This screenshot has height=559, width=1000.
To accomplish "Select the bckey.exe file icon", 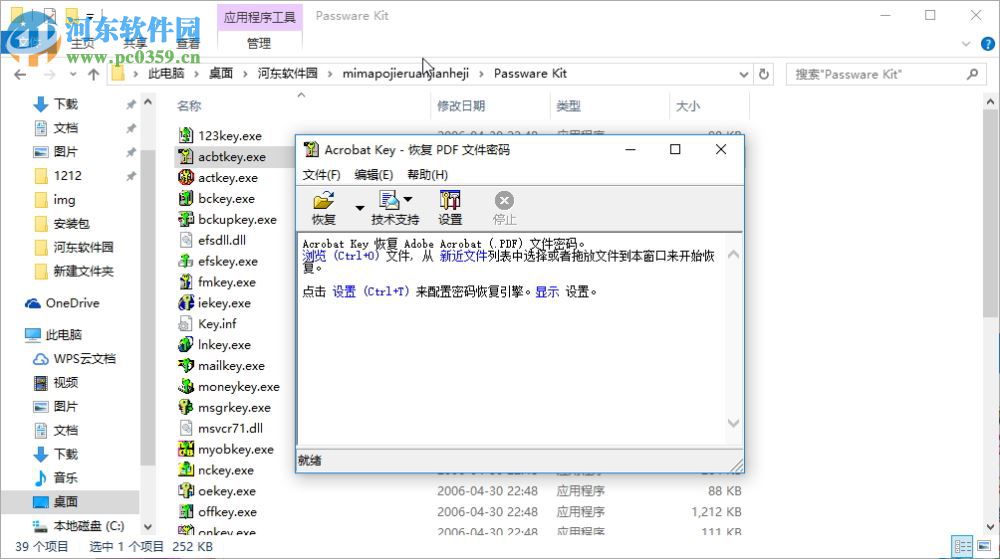I will [186, 198].
